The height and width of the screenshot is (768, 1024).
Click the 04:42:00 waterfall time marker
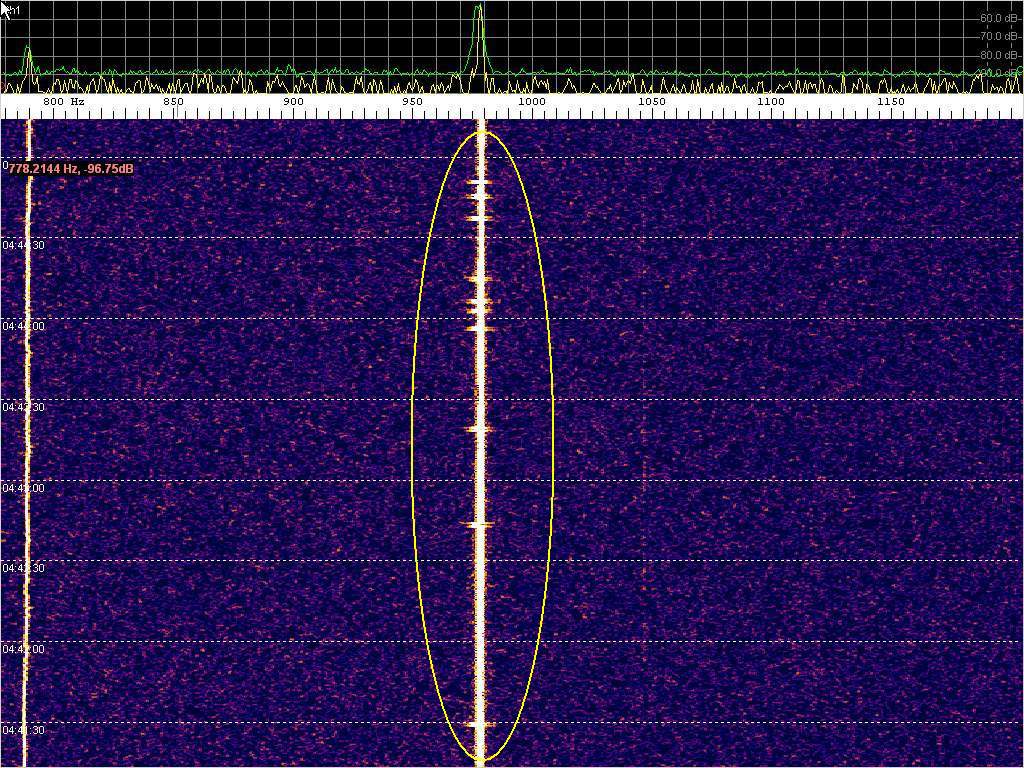click(x=22, y=649)
